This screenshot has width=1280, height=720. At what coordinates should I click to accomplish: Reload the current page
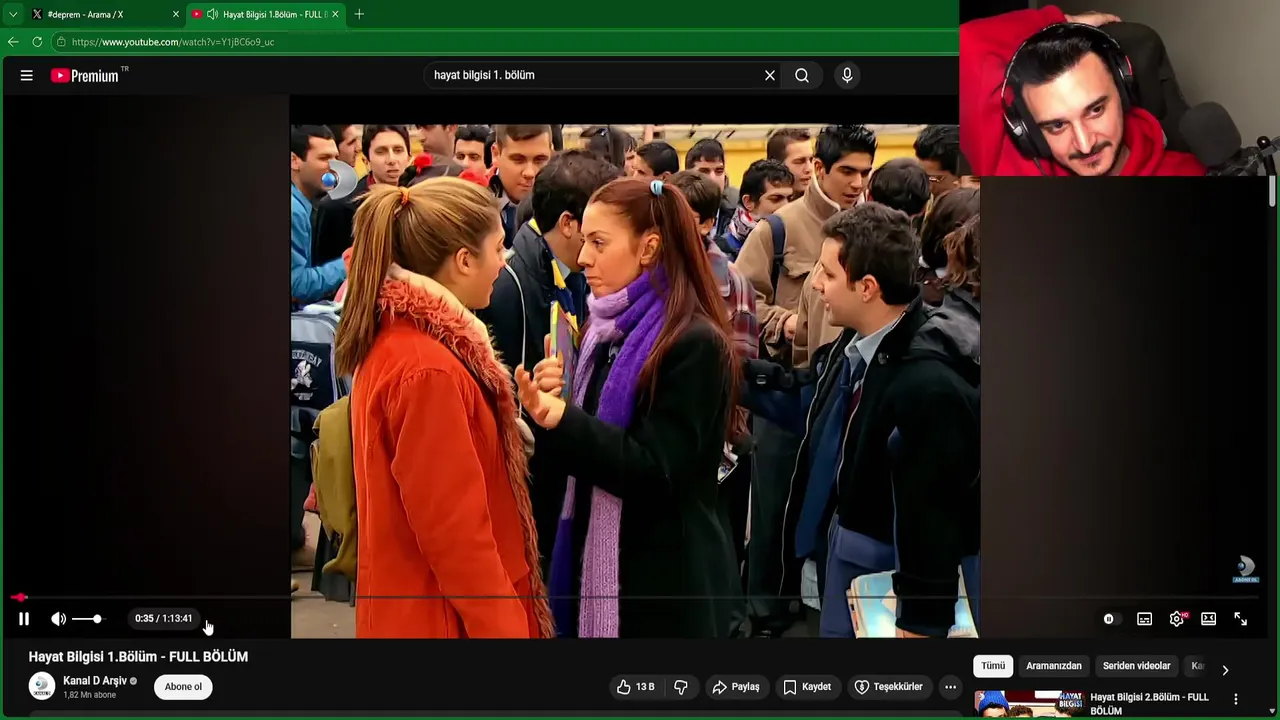coord(37,42)
